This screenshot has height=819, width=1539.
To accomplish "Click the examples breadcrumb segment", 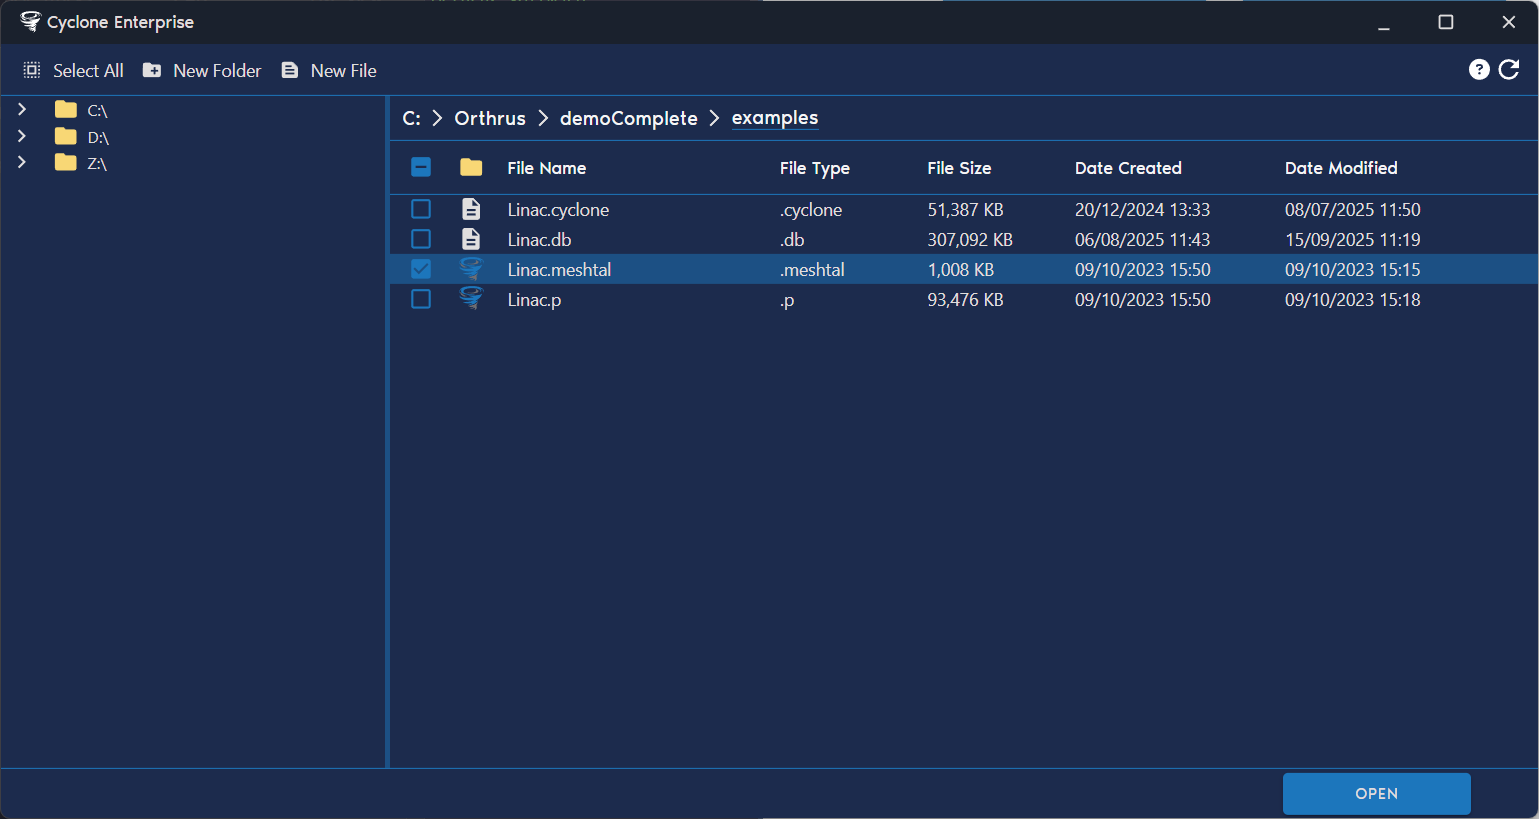I will (775, 118).
